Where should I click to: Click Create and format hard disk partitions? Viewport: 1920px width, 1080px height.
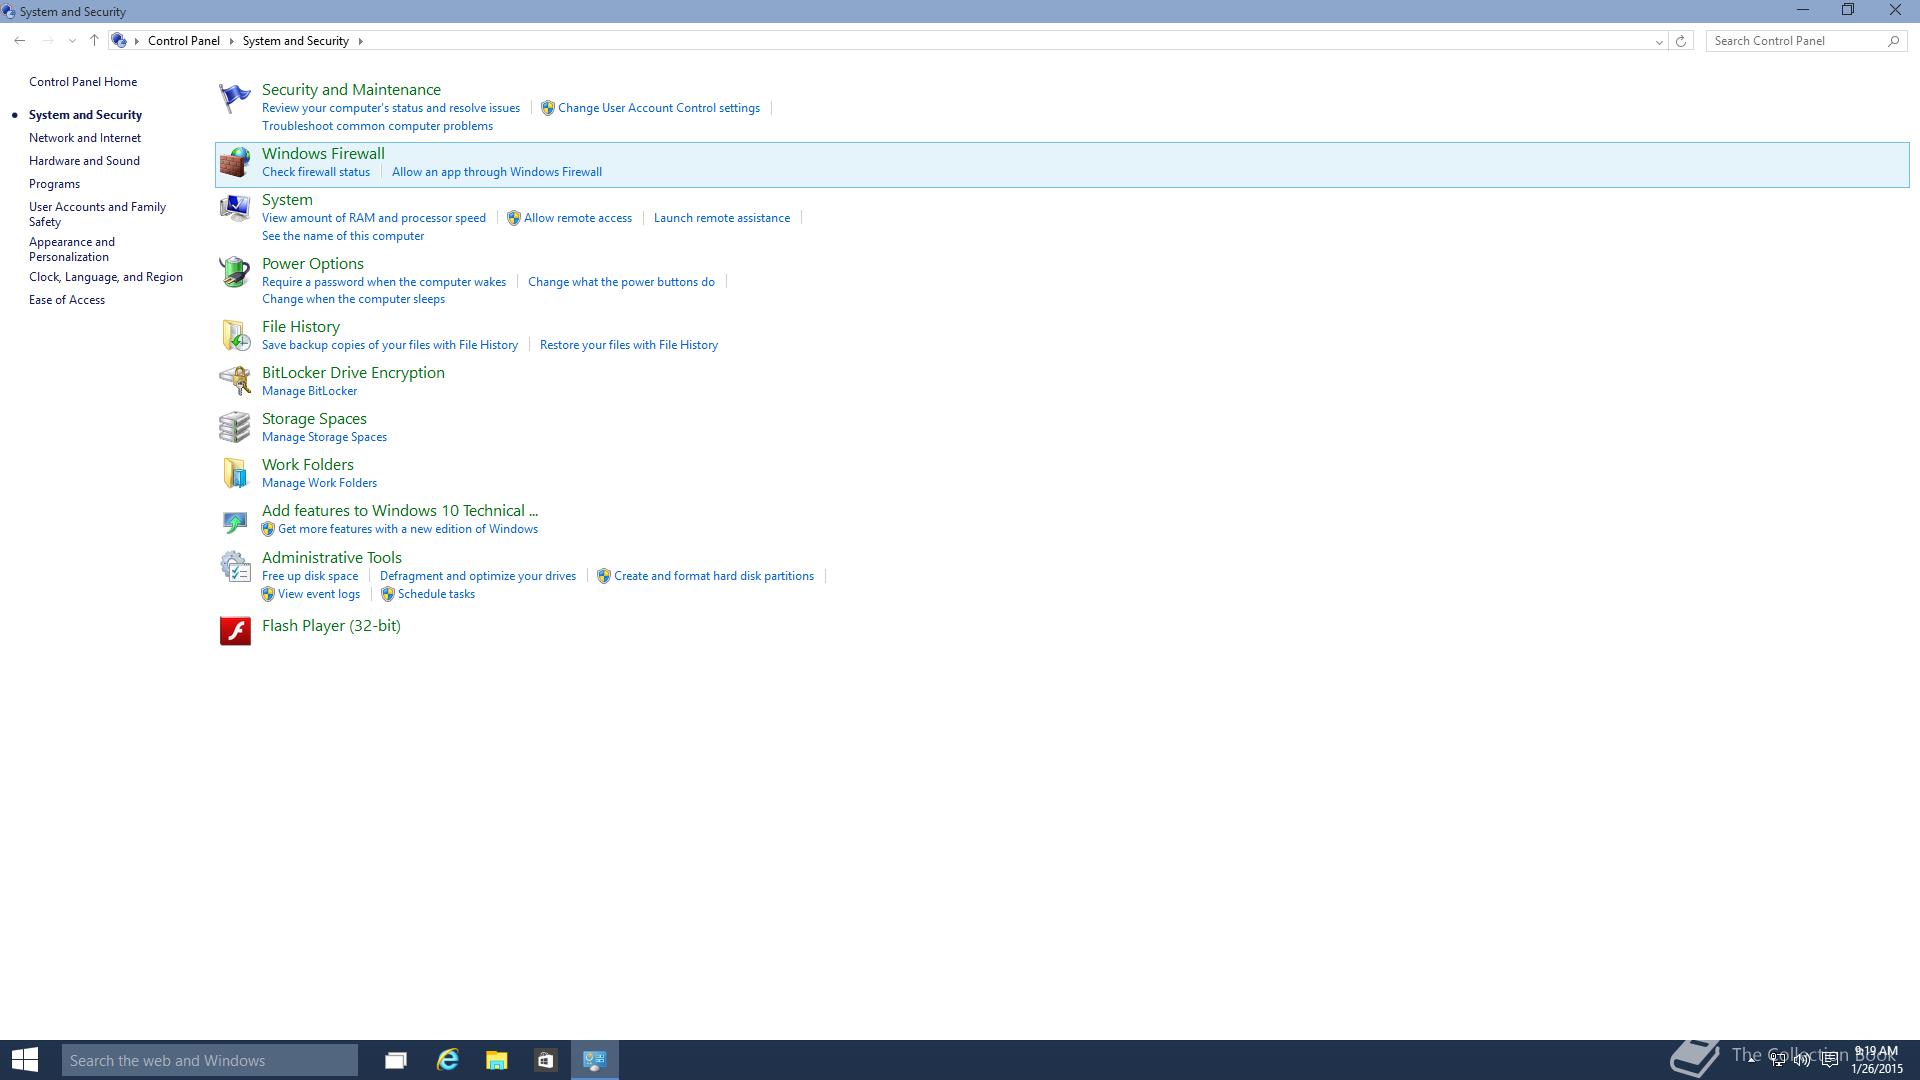[714, 576]
